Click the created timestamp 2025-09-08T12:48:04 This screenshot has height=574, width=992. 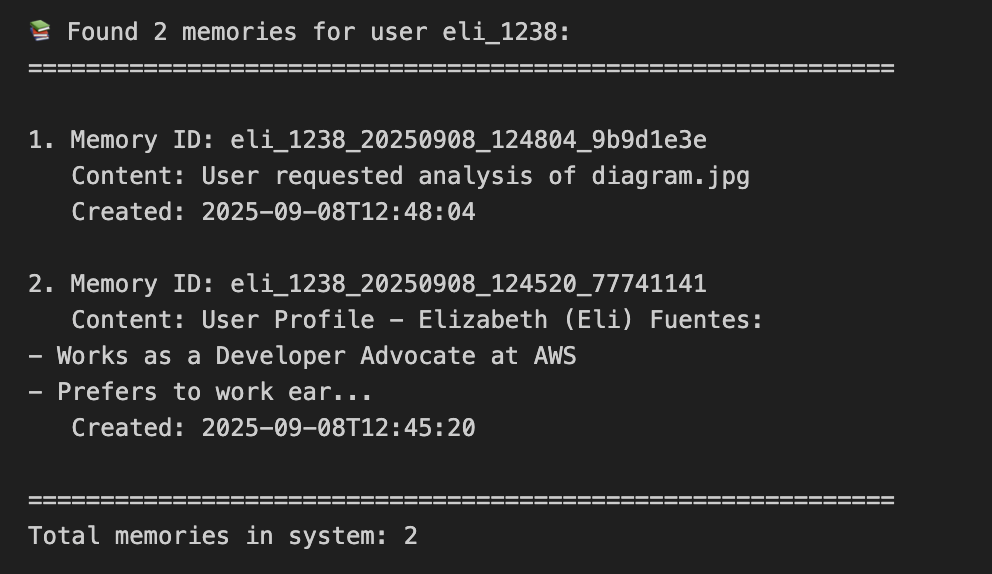tap(338, 212)
